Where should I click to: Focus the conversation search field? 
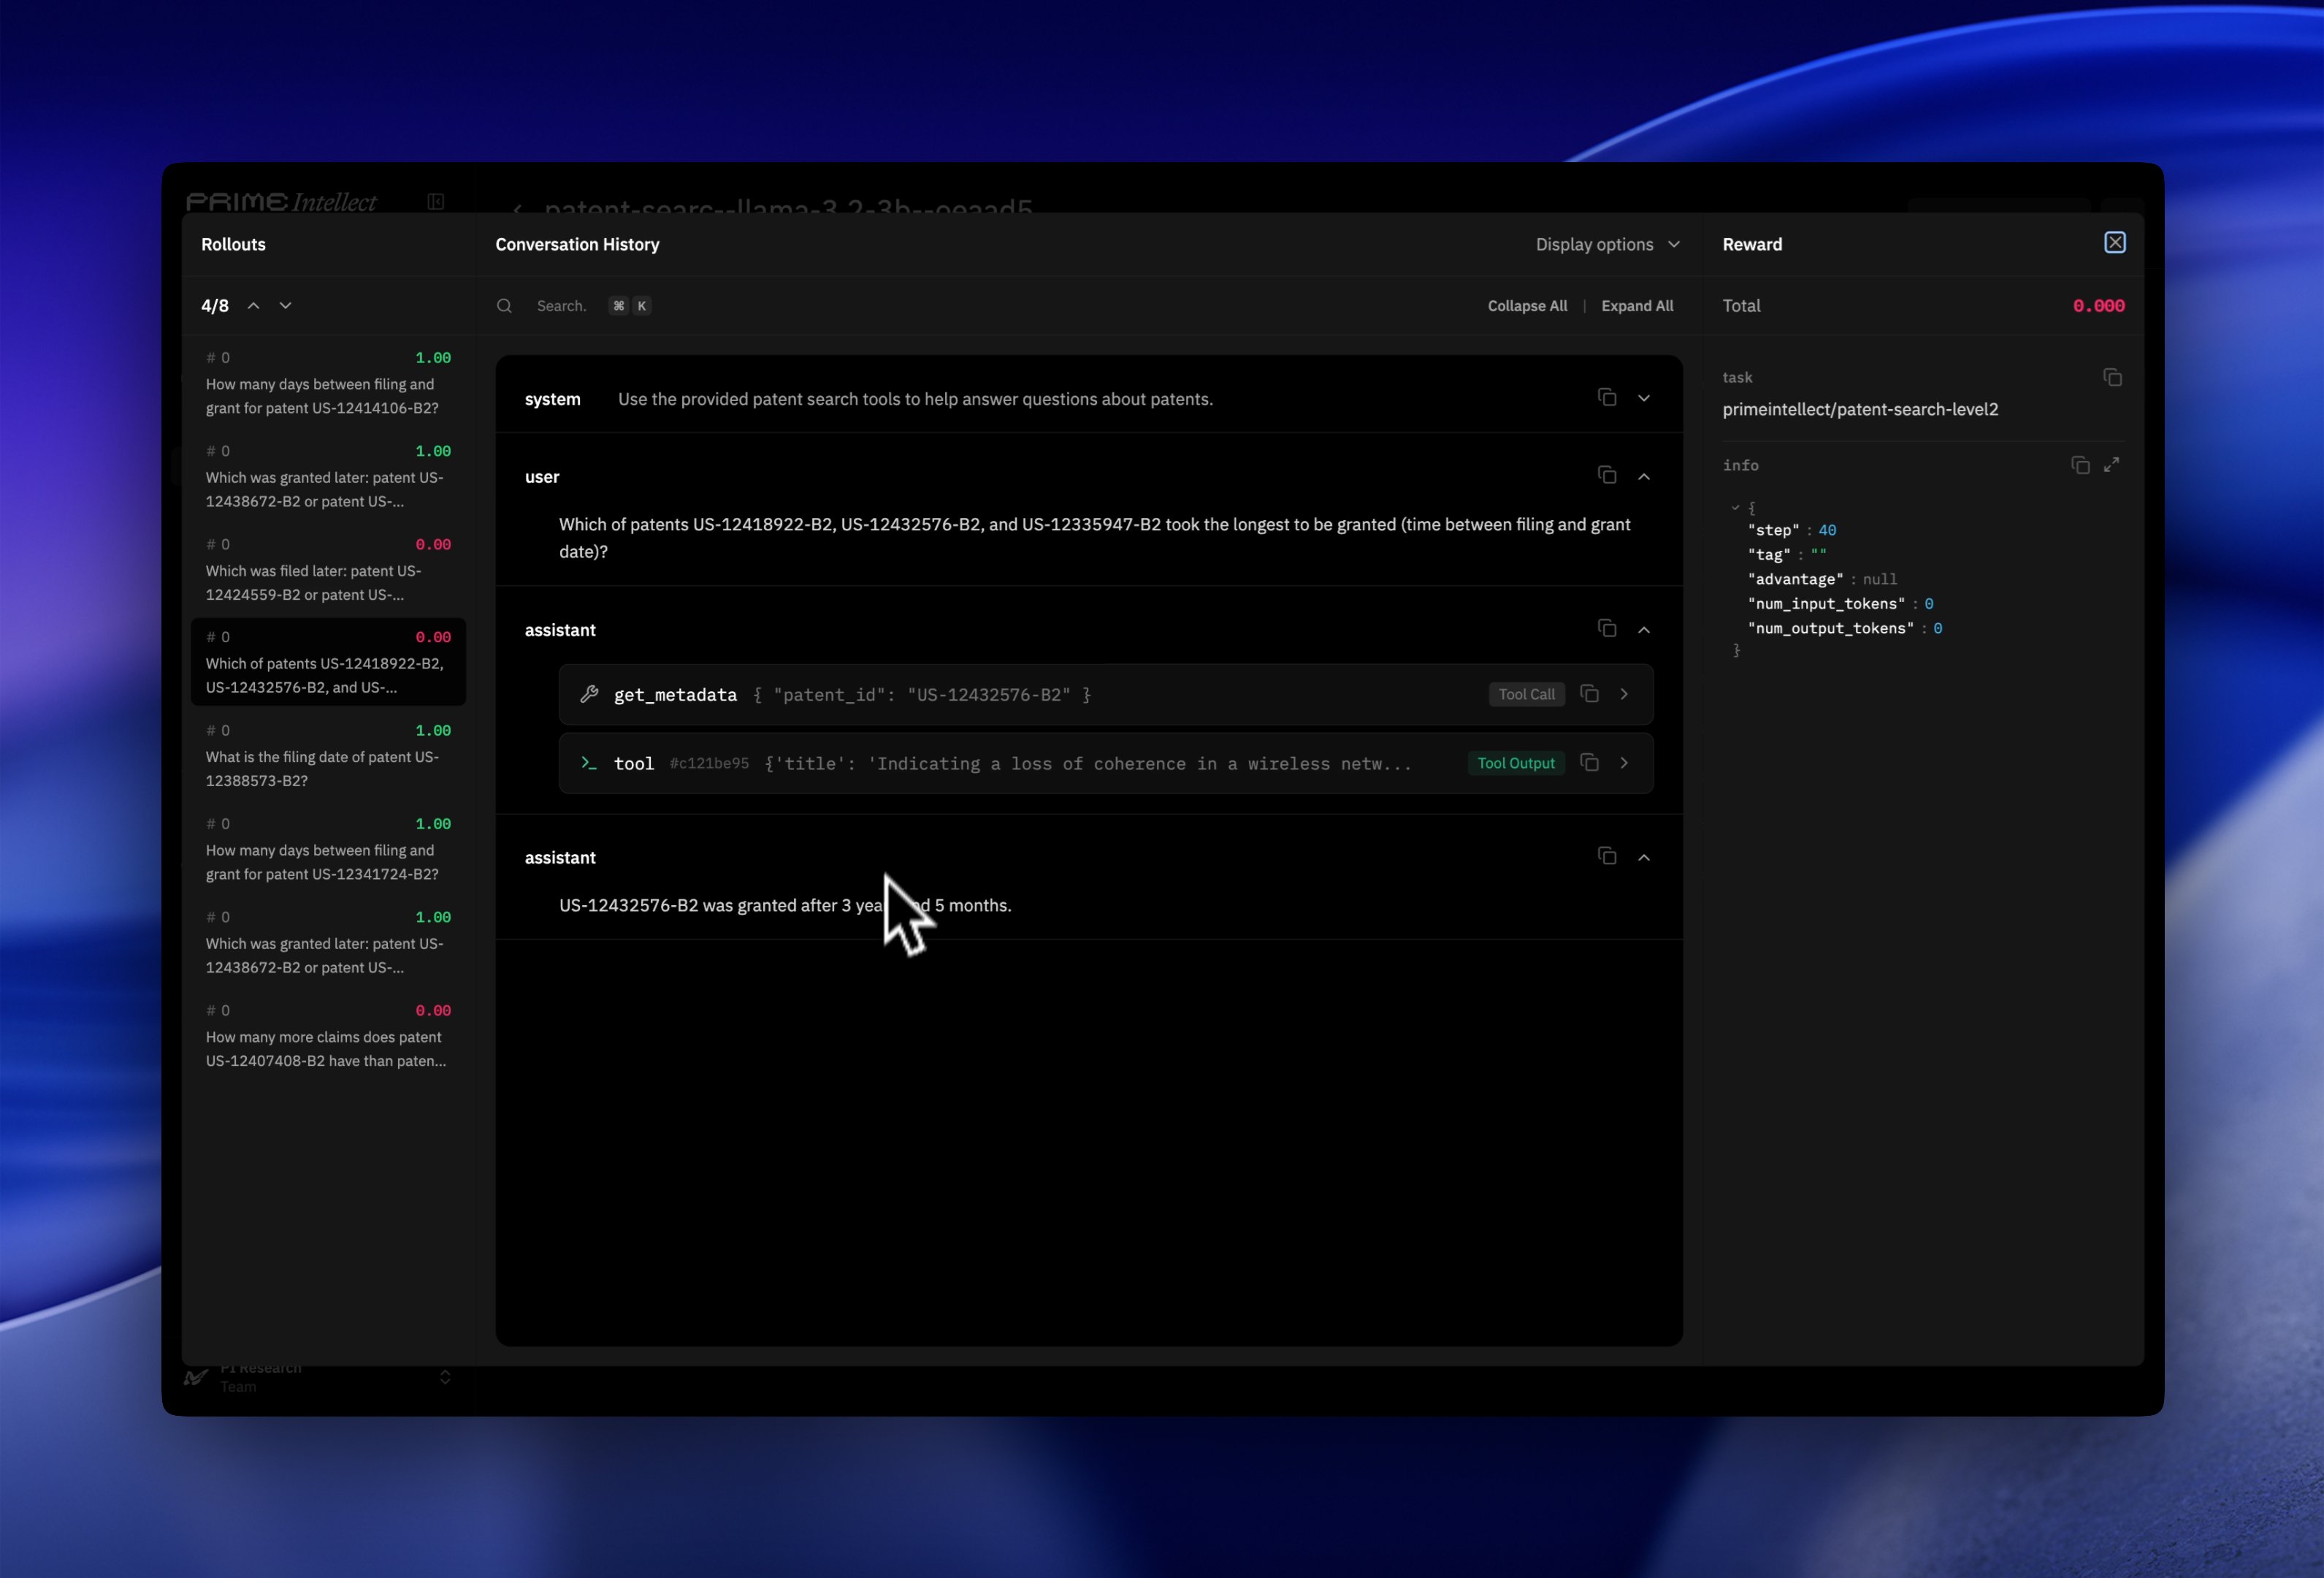coord(562,306)
